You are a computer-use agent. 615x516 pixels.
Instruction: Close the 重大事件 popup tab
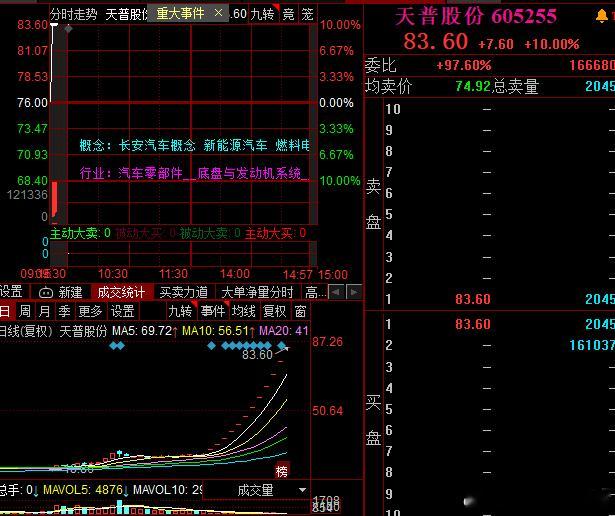coord(218,13)
